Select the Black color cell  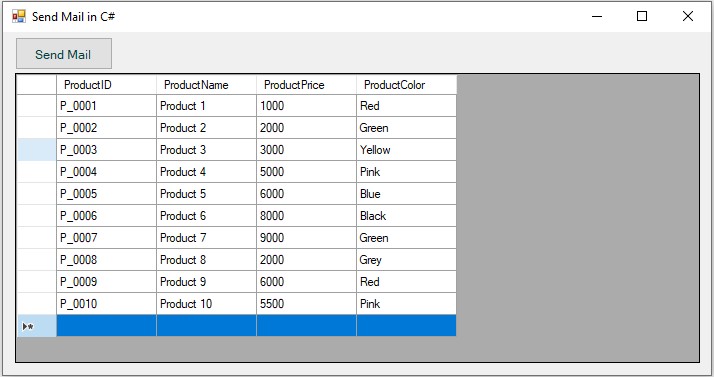407,216
